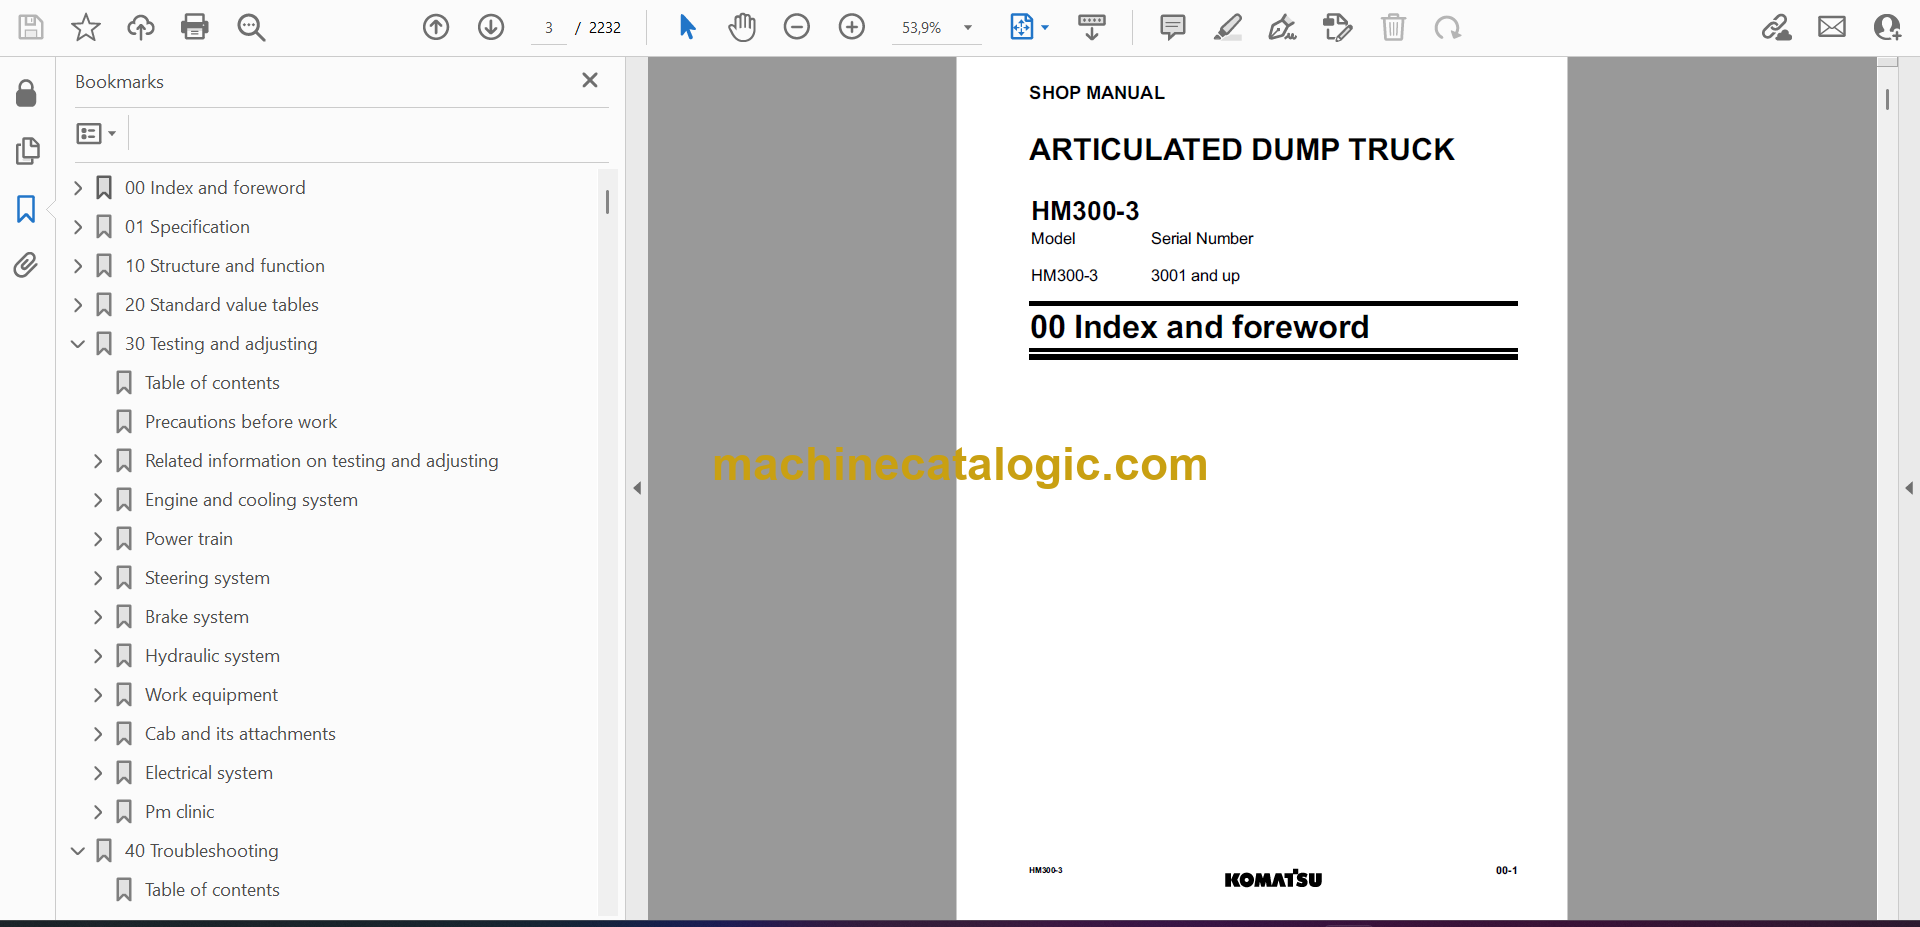
Task: Upload file to cloud icon
Action: (141, 27)
